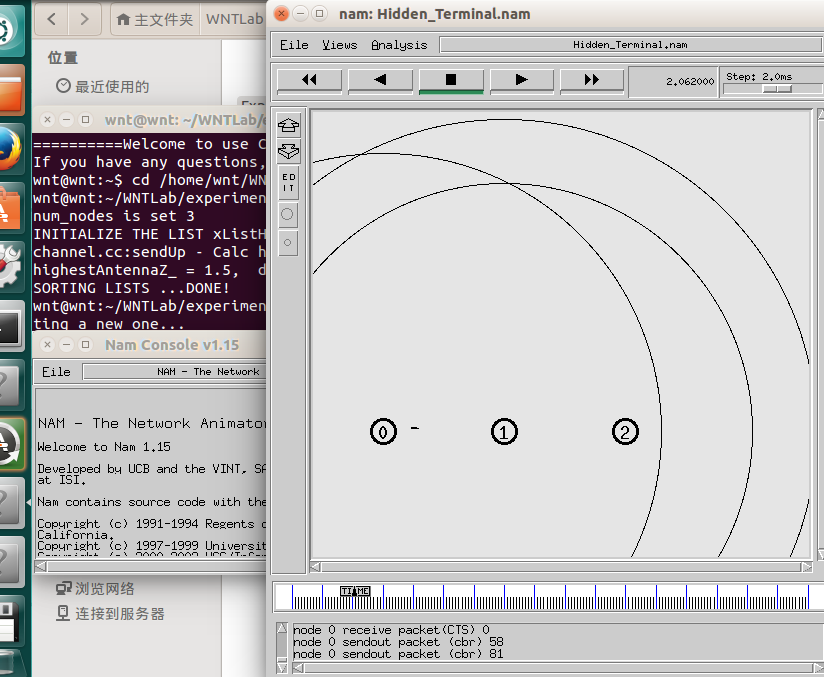824x677 pixels.
Task: Click the up arrow of the event log scrollbar
Action: pyautogui.click(x=282, y=629)
